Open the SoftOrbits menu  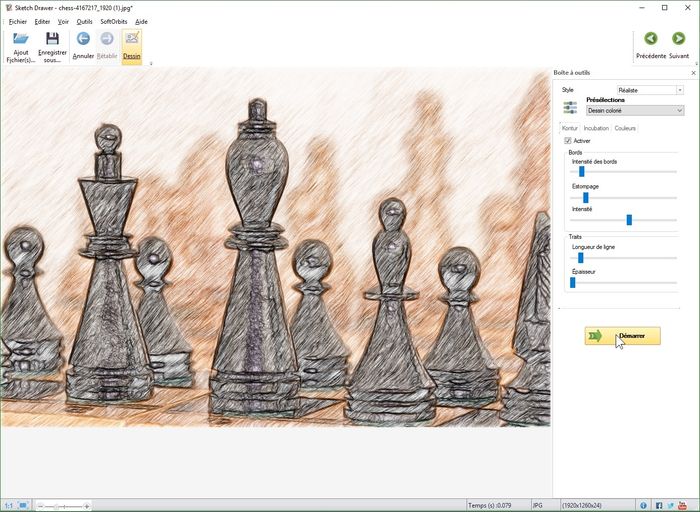[x=113, y=21]
